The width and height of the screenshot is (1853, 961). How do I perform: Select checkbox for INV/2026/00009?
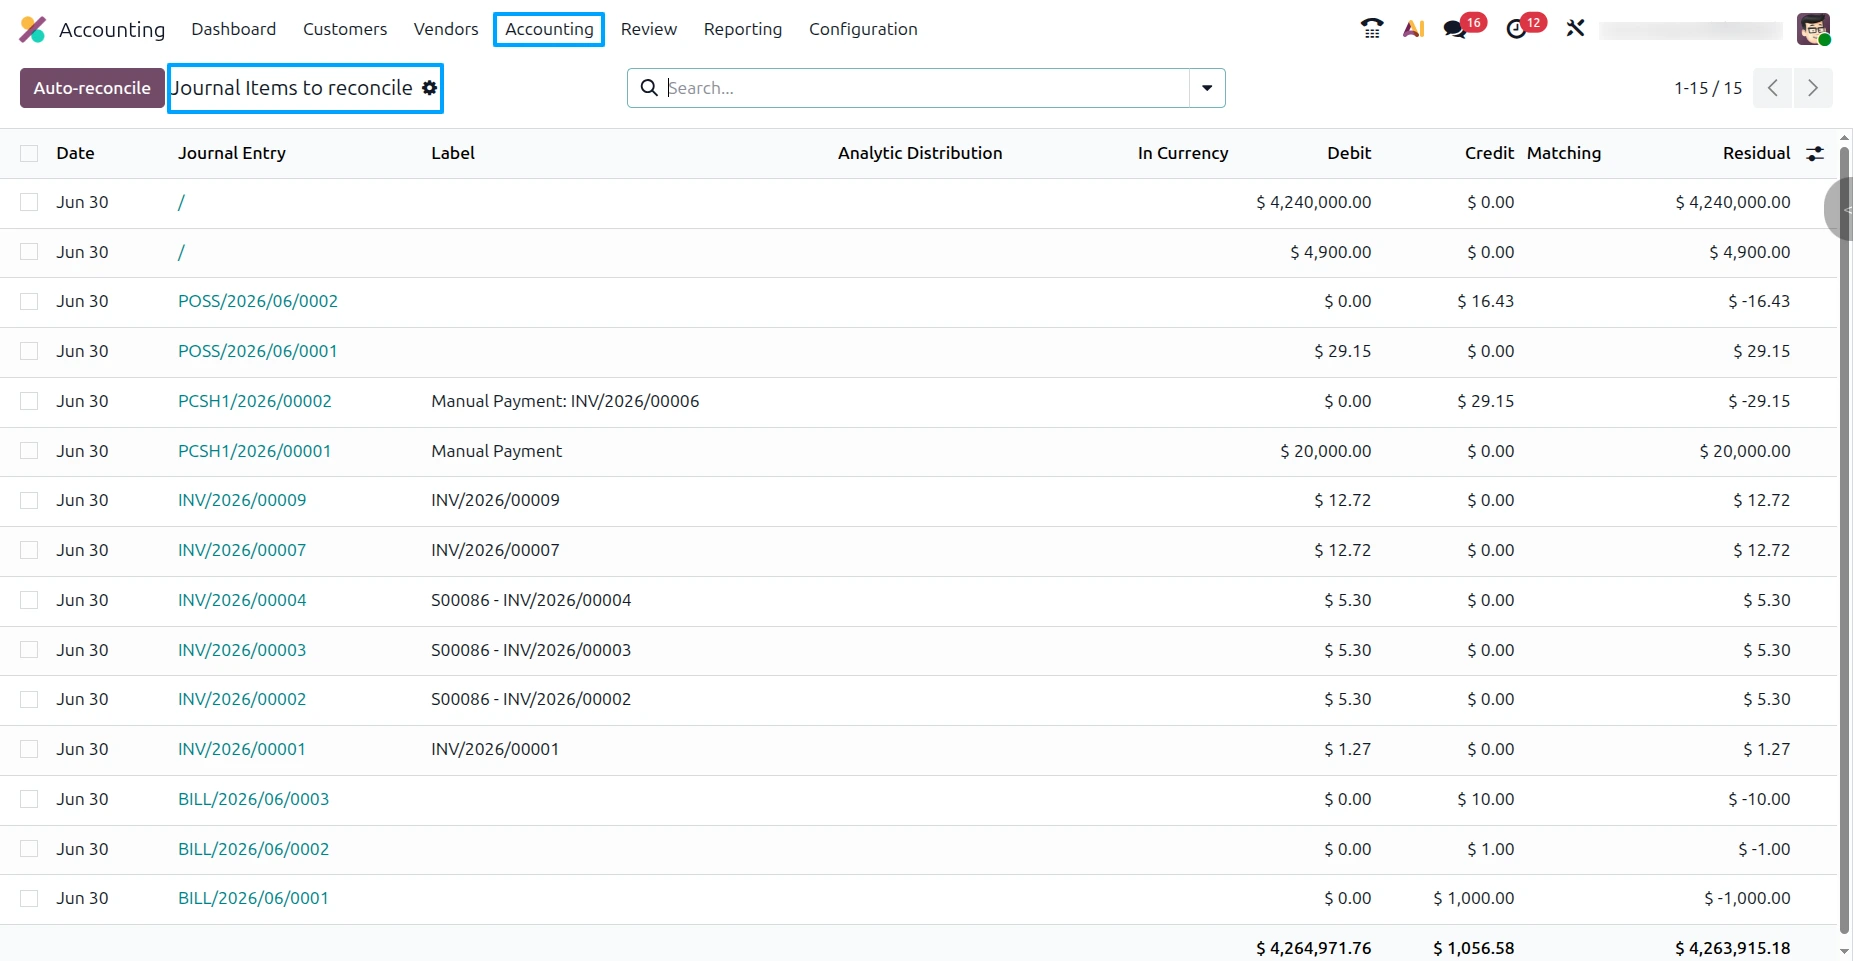click(x=29, y=500)
